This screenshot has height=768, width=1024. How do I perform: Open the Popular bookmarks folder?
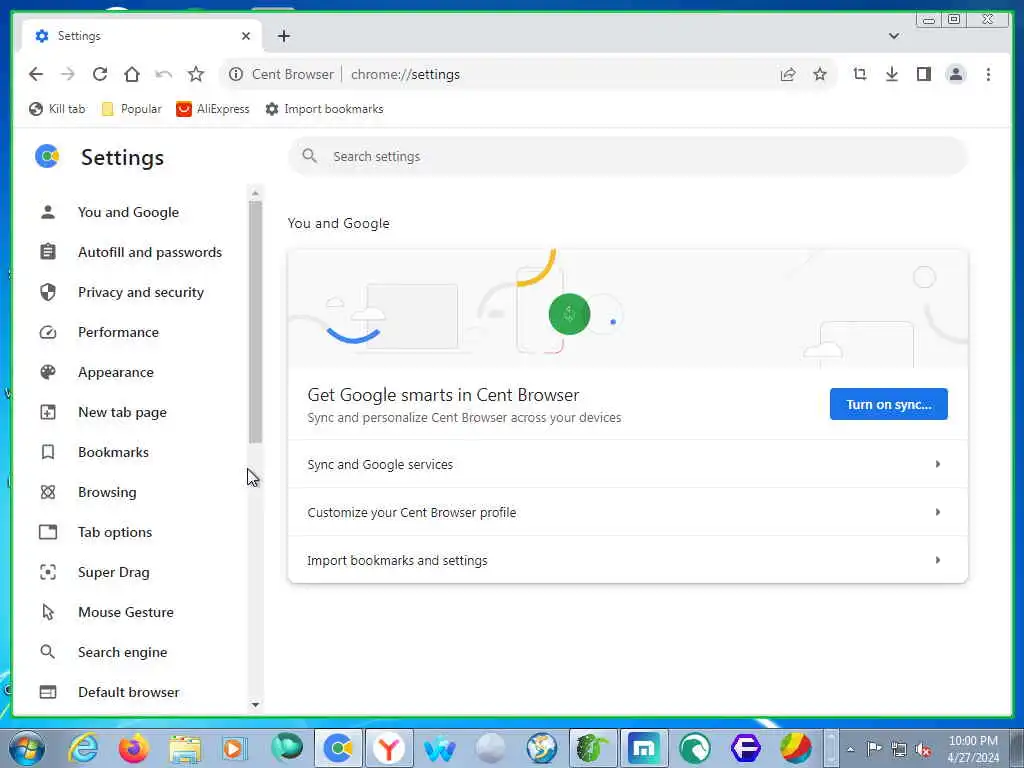click(131, 109)
